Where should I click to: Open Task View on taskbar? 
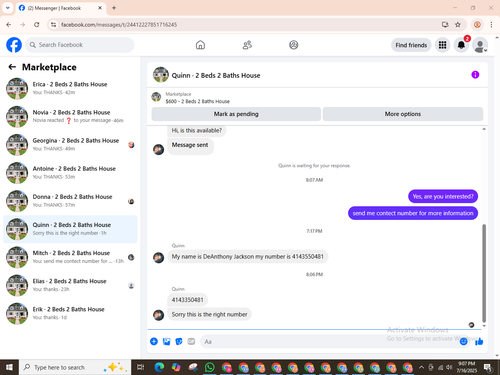141,367
